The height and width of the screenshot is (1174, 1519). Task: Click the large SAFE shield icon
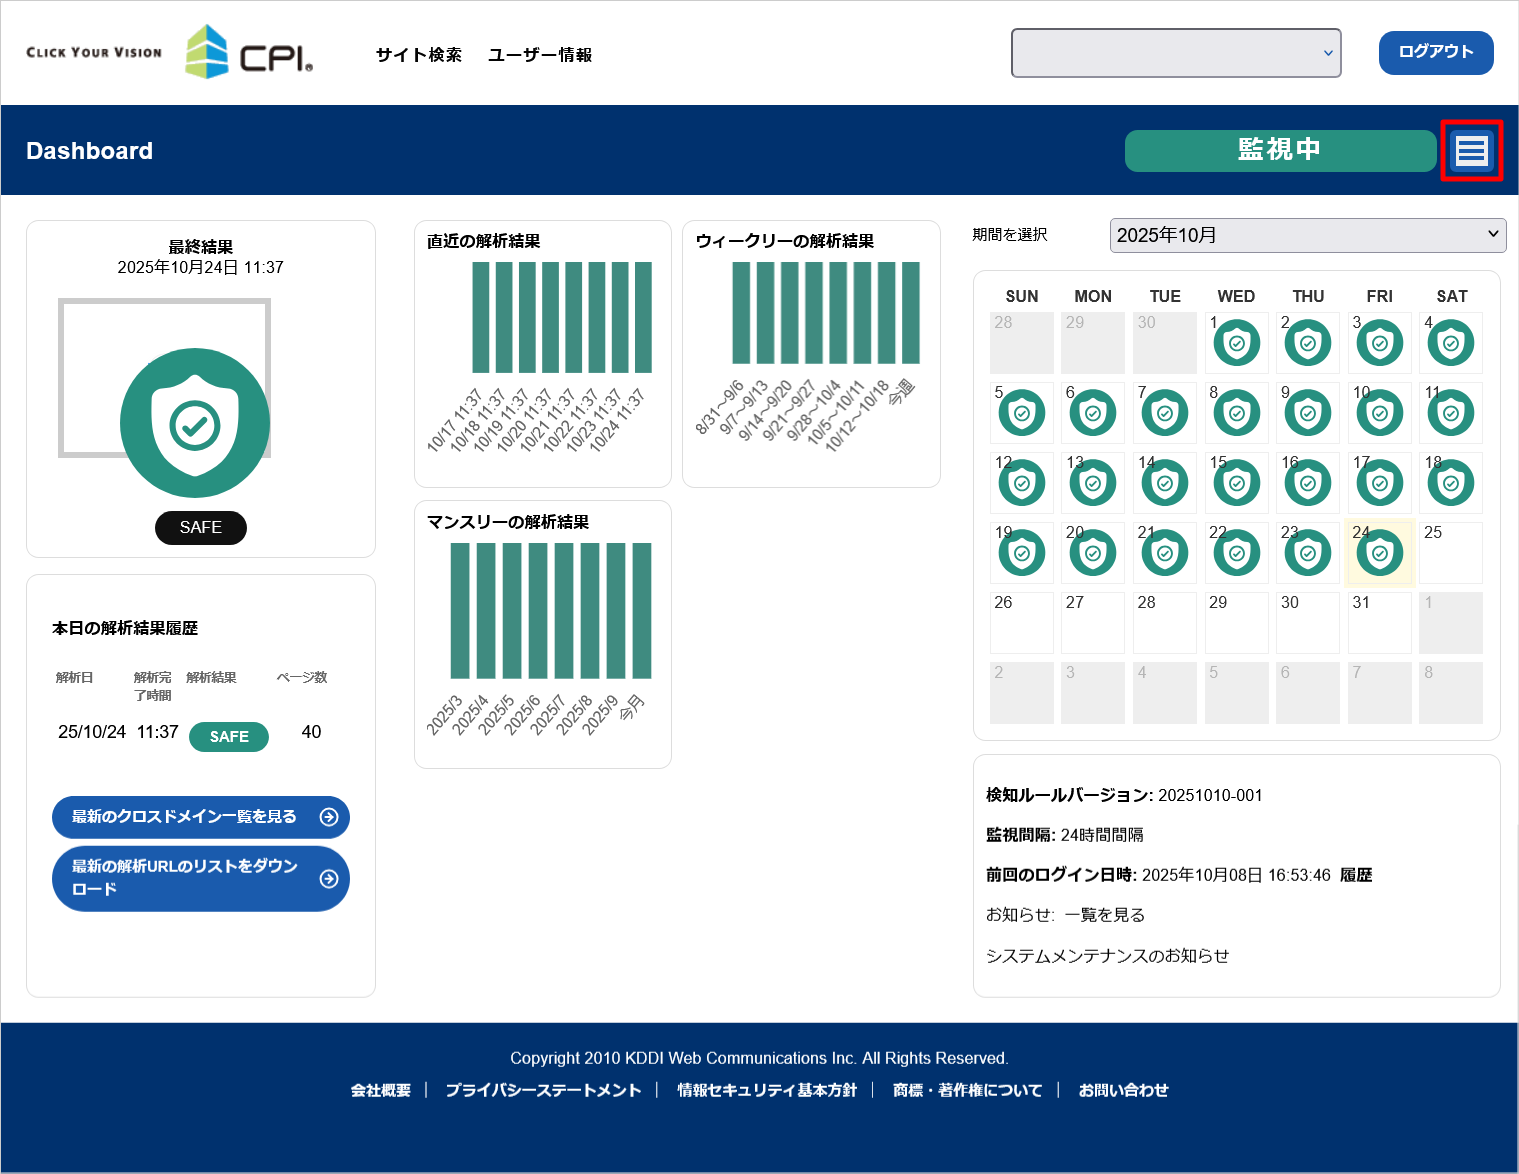pyautogui.click(x=195, y=423)
